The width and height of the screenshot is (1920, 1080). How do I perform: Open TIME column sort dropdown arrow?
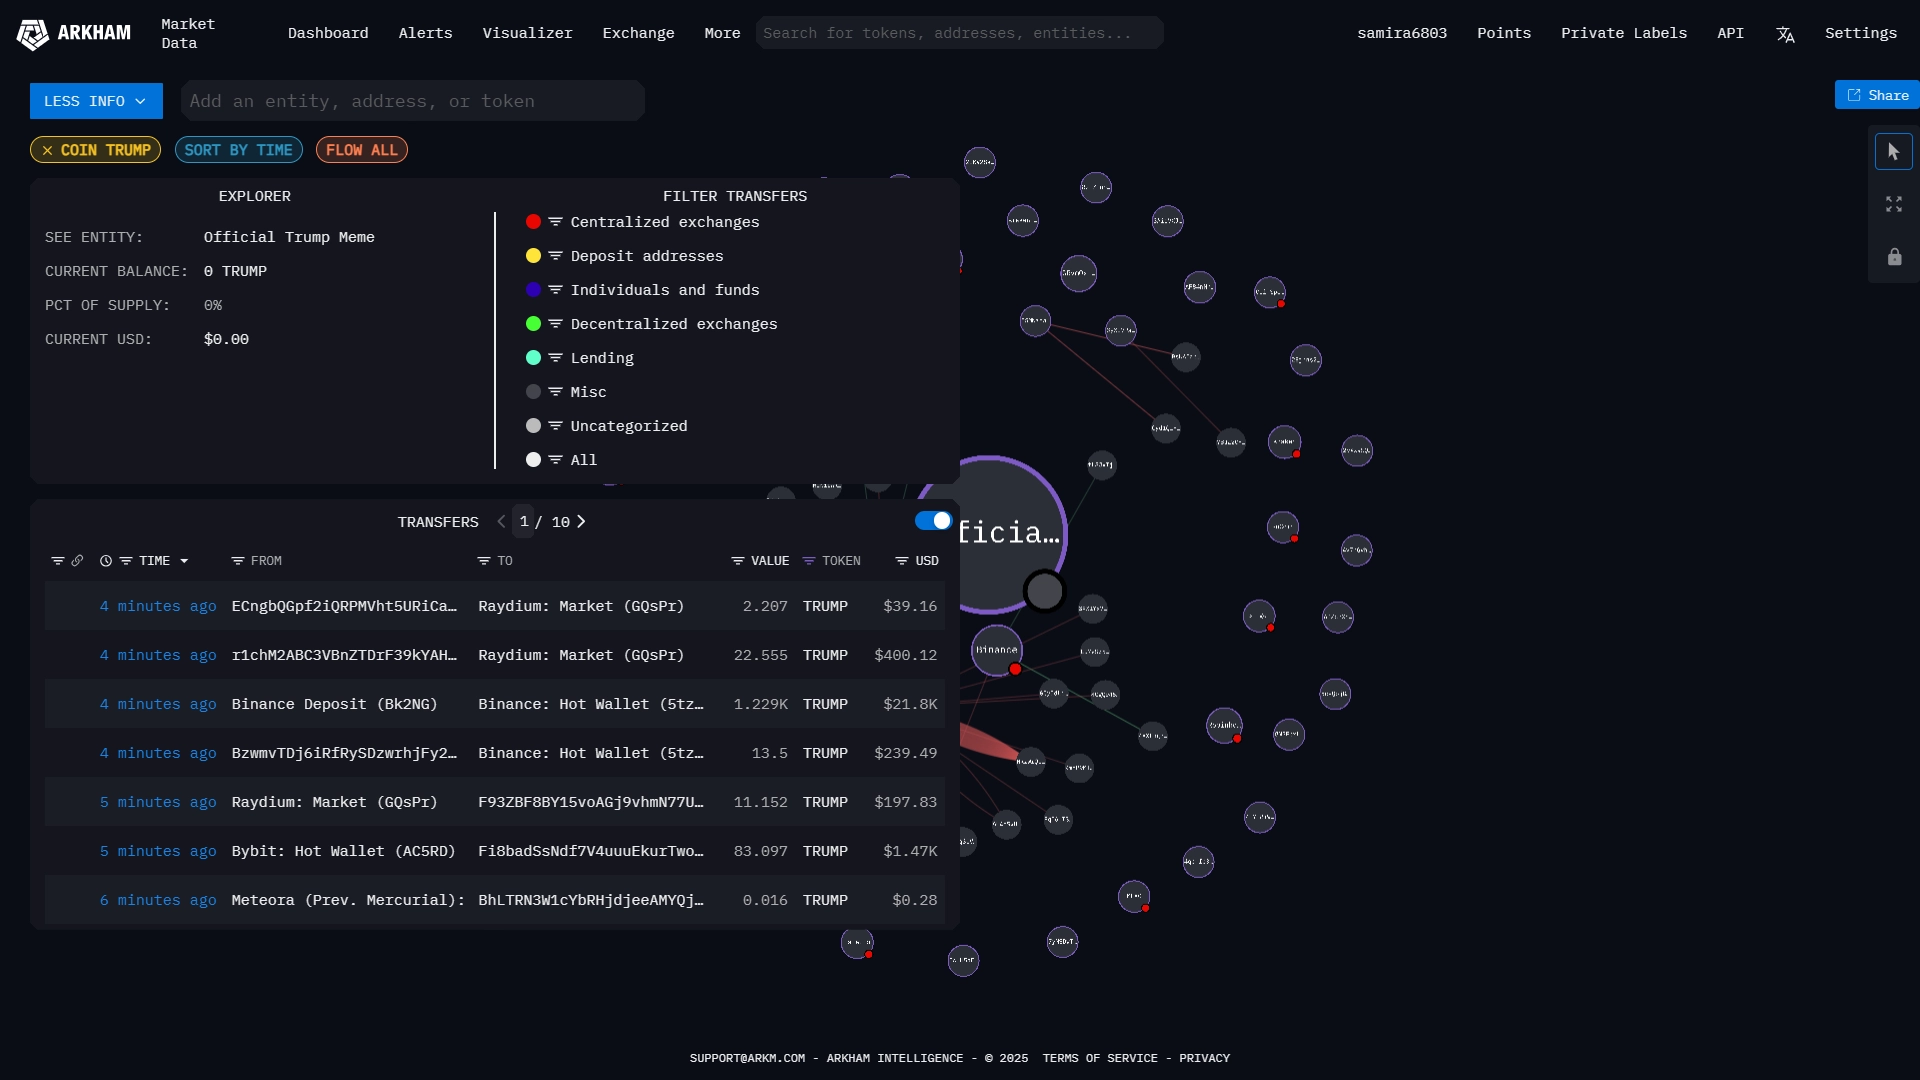coord(184,562)
